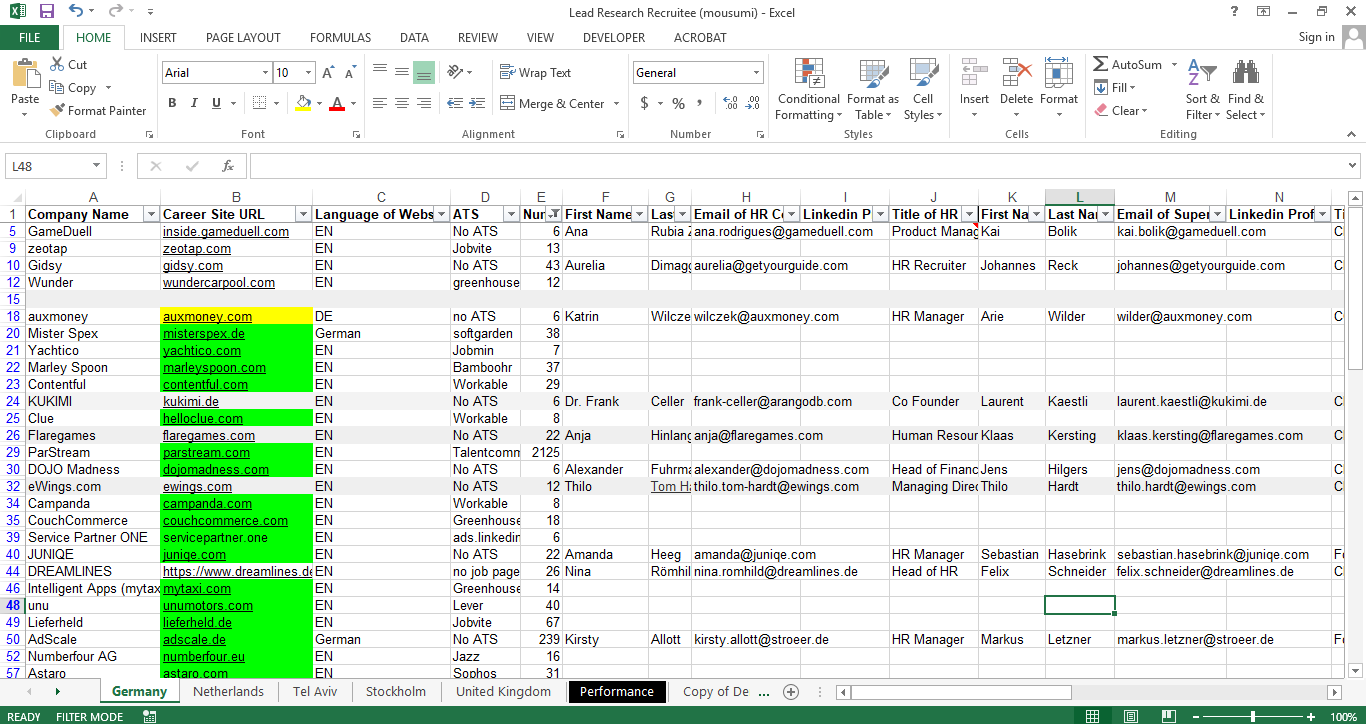Open Conditional Formatting options

[x=808, y=90]
